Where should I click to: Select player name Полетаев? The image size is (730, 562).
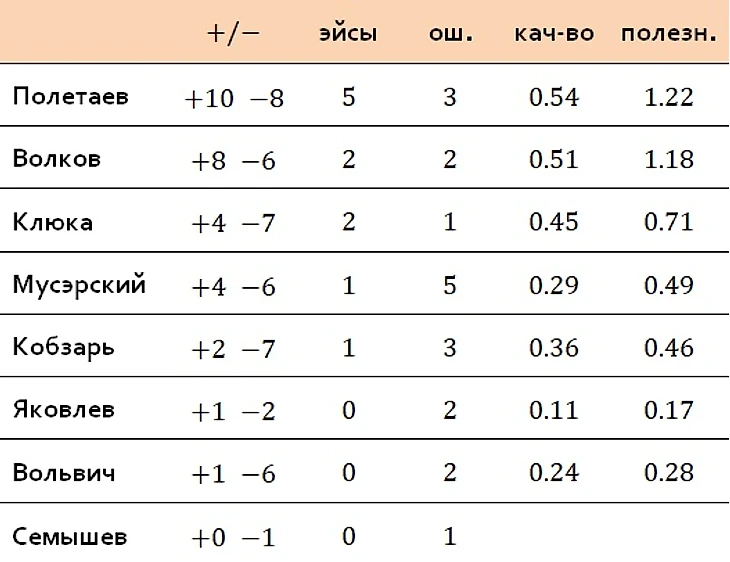[70, 96]
